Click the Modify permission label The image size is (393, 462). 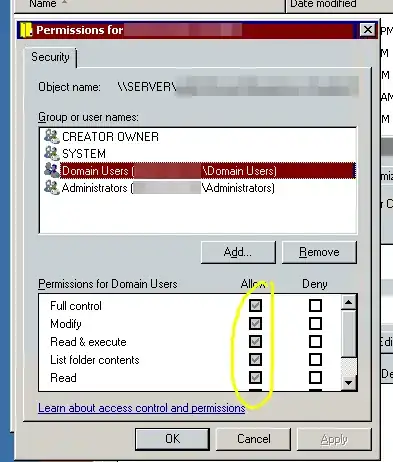[x=66, y=324]
